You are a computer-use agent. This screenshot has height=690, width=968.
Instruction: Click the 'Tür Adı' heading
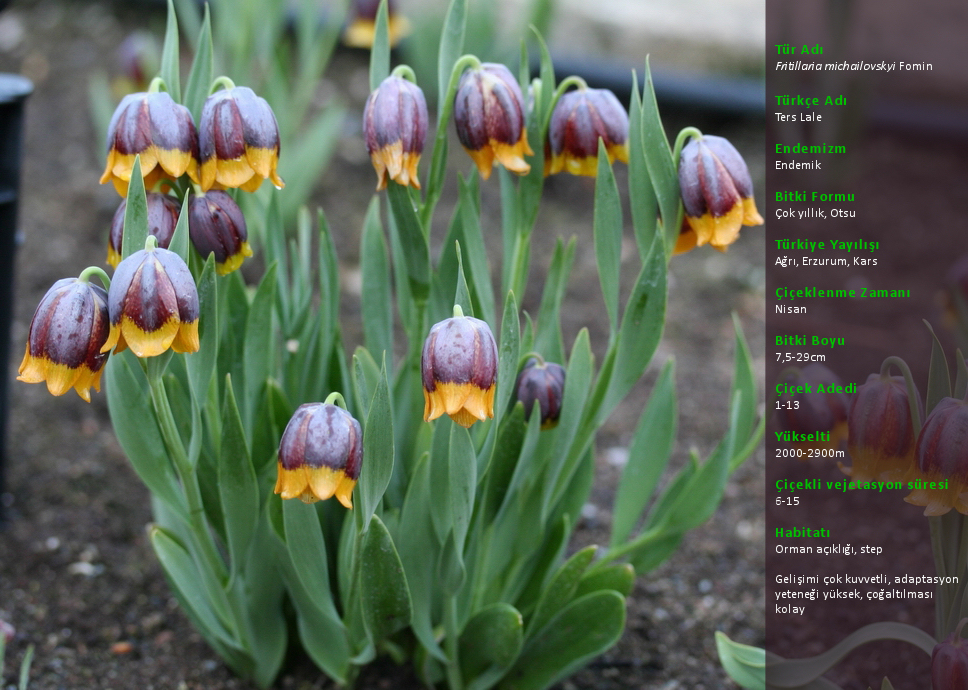tap(799, 49)
